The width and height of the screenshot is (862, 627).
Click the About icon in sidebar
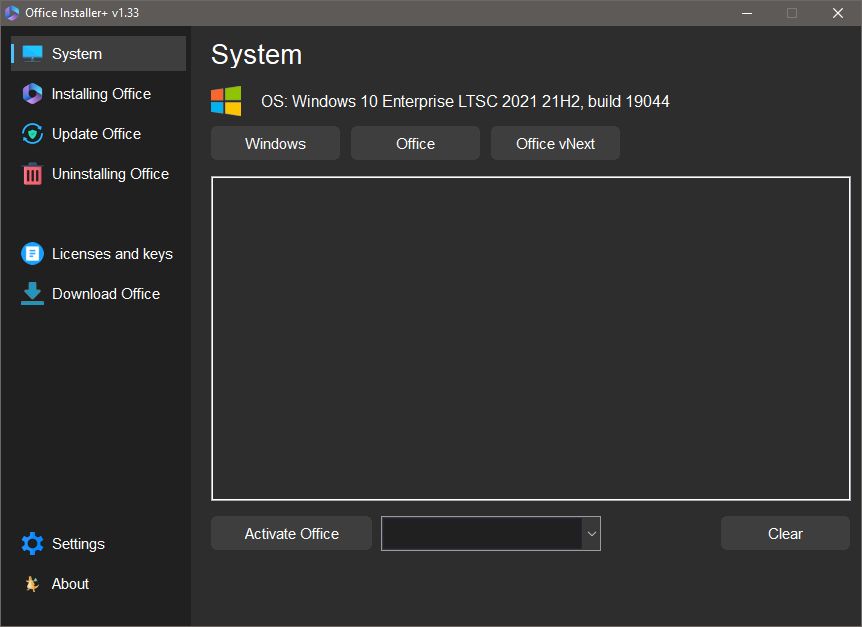click(33, 584)
